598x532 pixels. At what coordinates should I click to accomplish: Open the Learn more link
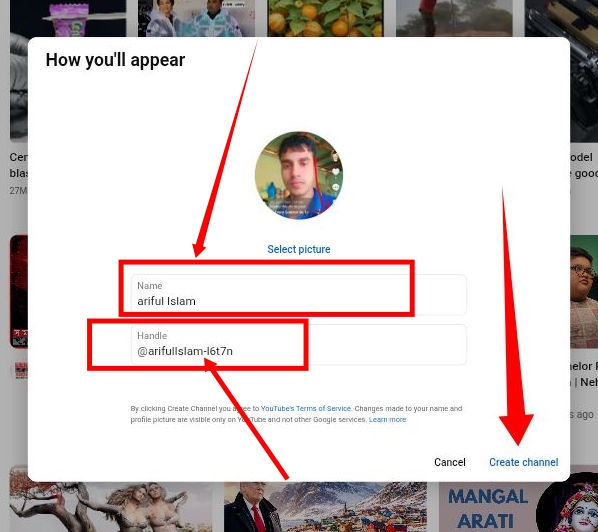point(387,419)
